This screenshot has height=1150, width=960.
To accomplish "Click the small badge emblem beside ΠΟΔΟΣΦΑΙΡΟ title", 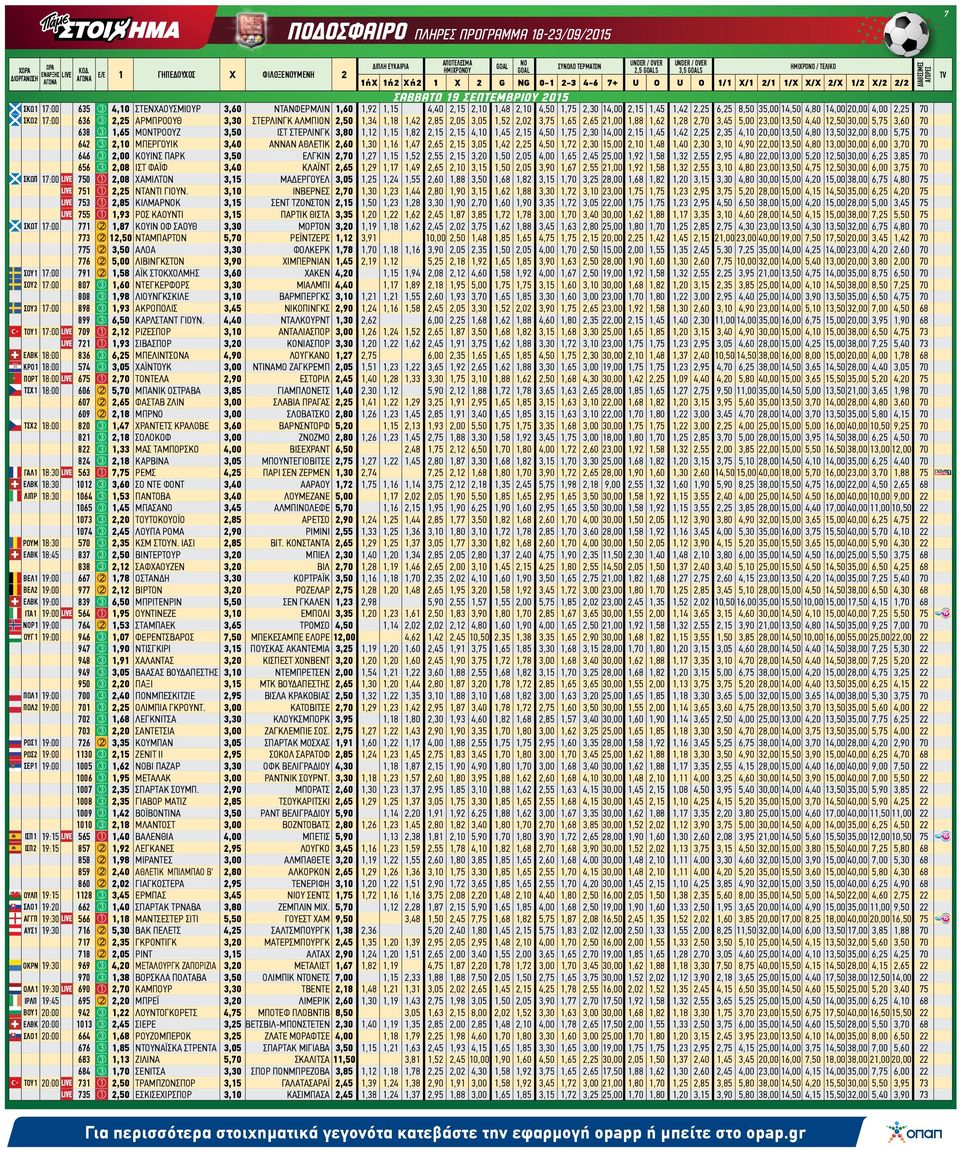I will pos(250,30).
